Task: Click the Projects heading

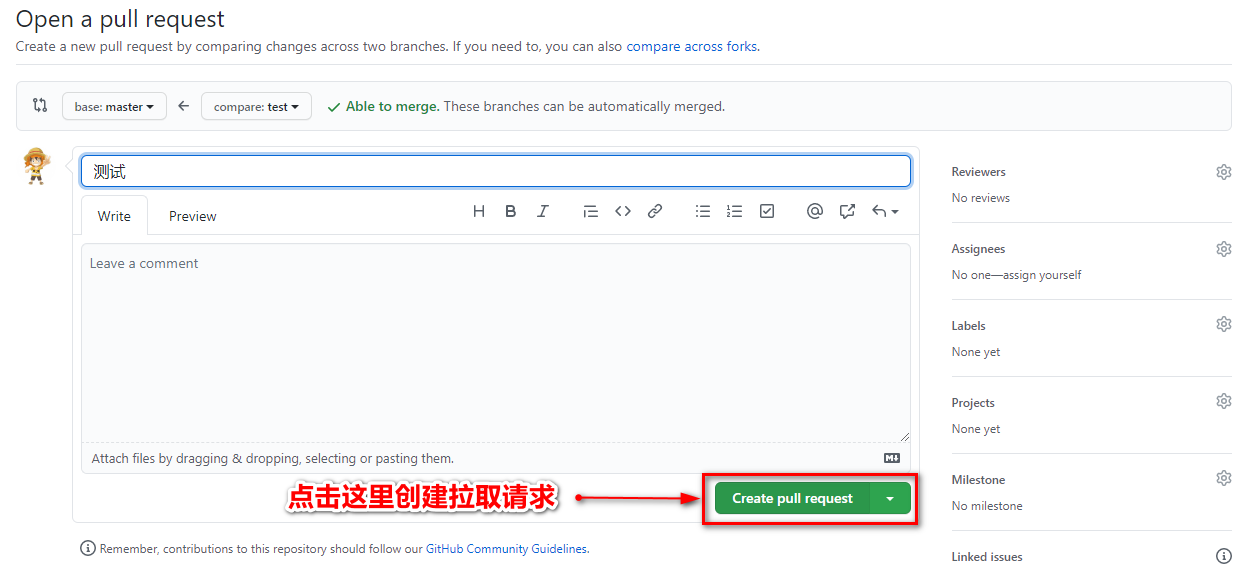Action: [x=973, y=403]
